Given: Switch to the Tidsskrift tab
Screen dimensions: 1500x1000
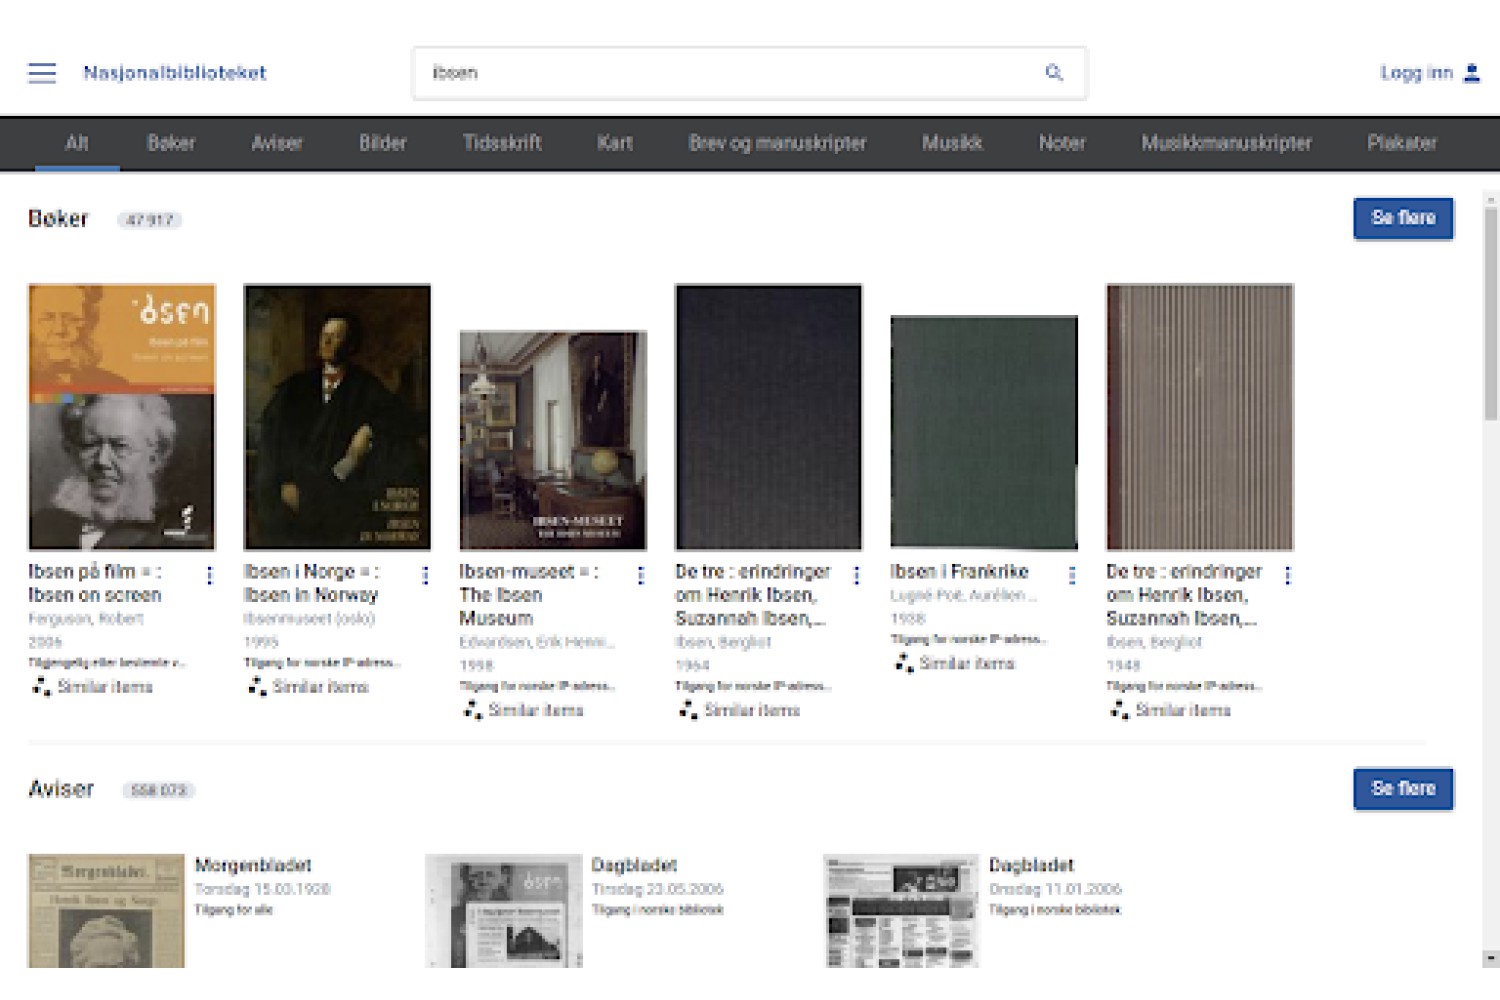Looking at the screenshot, I should tap(502, 143).
